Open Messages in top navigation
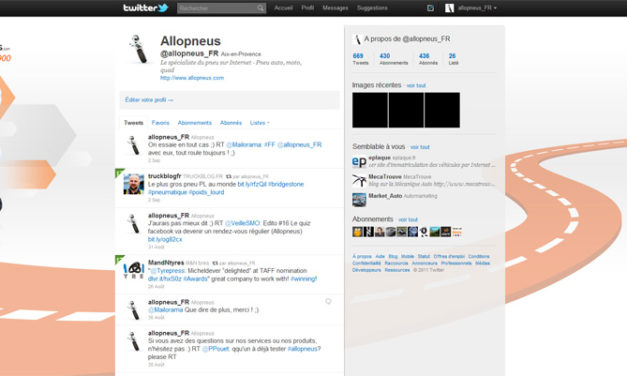Screen dimensions: 627x376 click(x=335, y=8)
